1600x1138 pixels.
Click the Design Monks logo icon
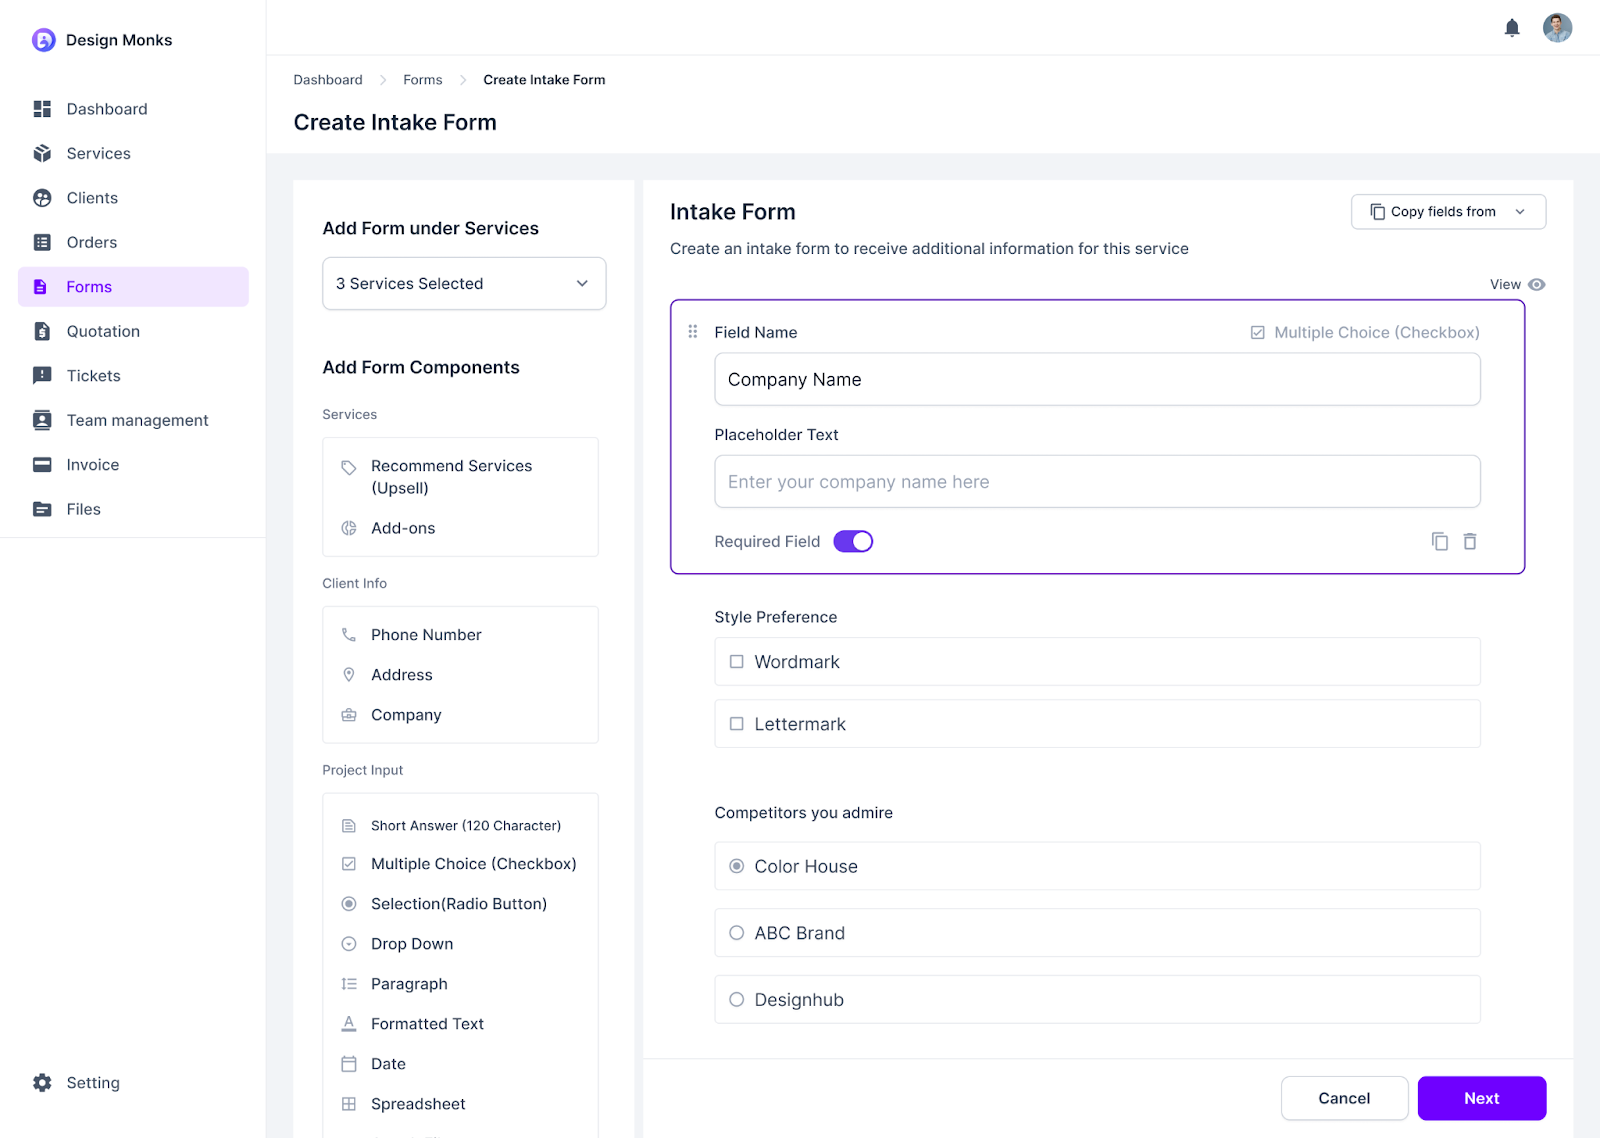point(43,40)
